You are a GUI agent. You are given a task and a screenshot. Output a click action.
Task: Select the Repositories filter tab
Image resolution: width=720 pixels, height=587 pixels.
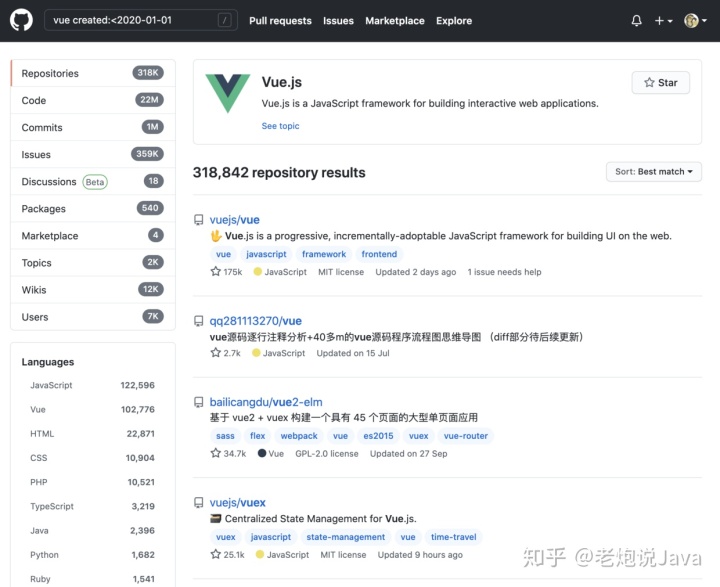93,73
